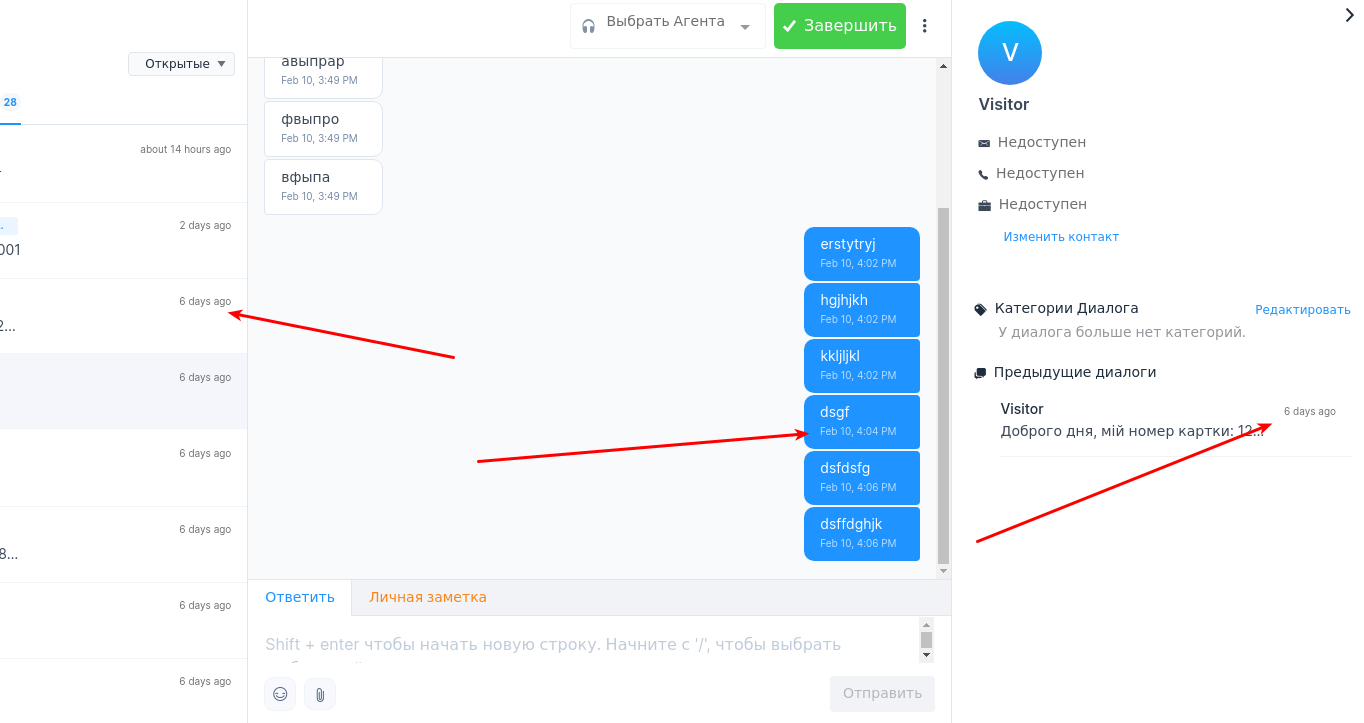1364x723 pixels.
Task: Click the phone icon next to Недоступен
Action: (983, 173)
